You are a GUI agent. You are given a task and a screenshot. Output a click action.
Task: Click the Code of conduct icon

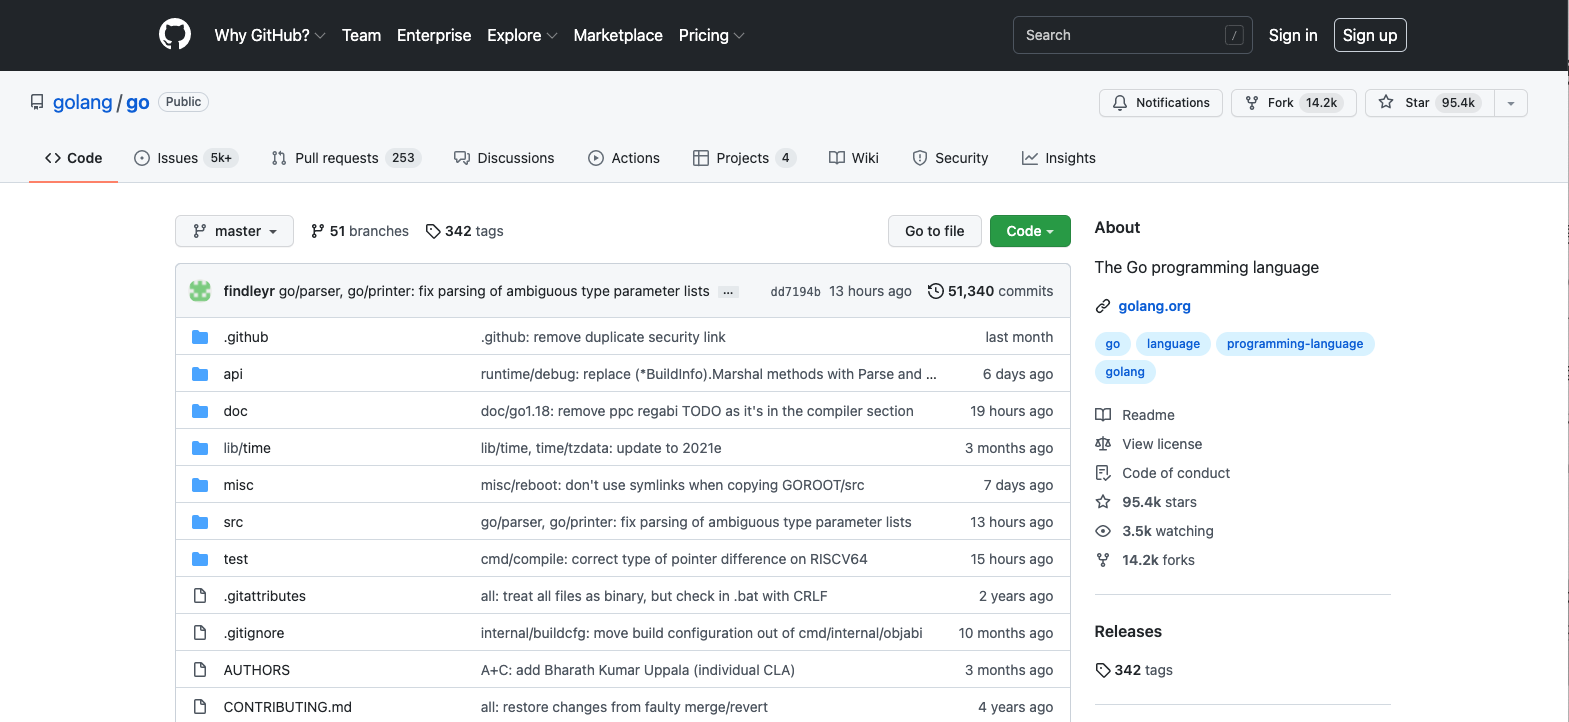click(1103, 473)
